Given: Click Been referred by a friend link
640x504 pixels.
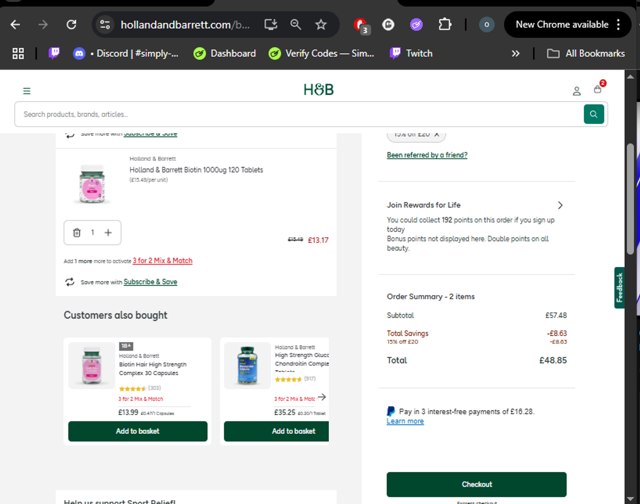Looking at the screenshot, I should point(427,155).
